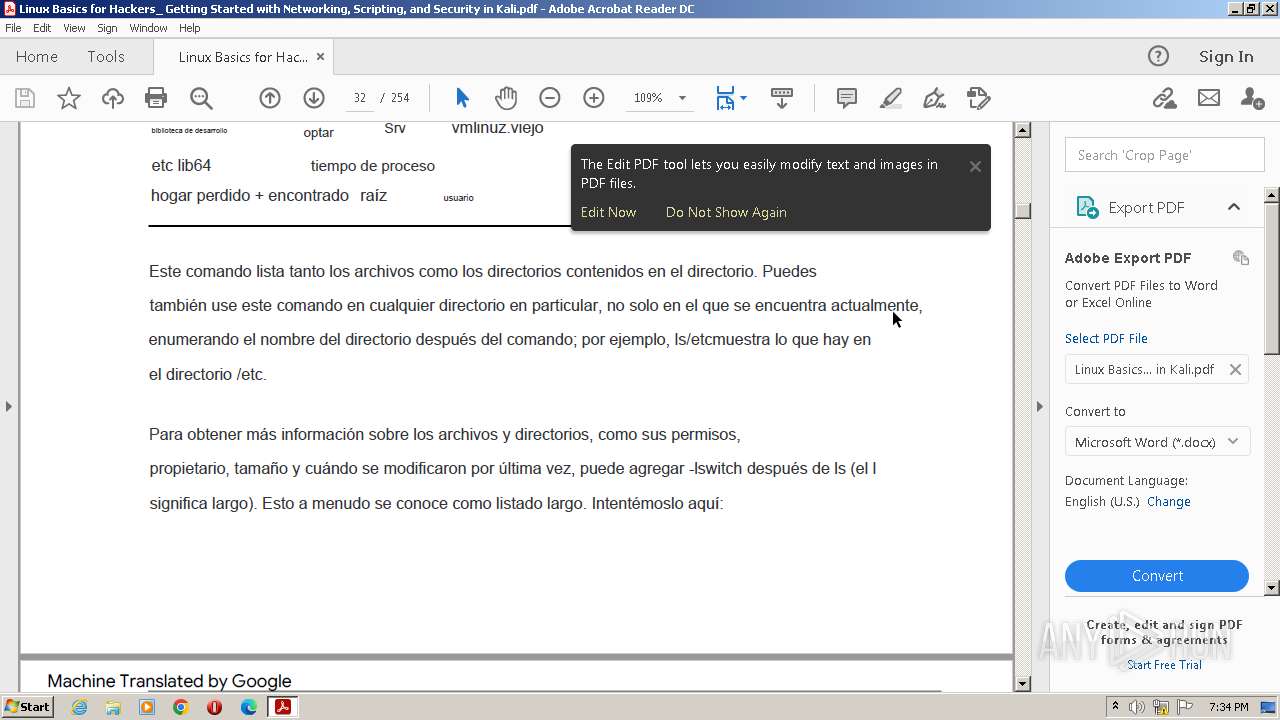Add a sticky note comment
1280x720 pixels.
coord(847,98)
